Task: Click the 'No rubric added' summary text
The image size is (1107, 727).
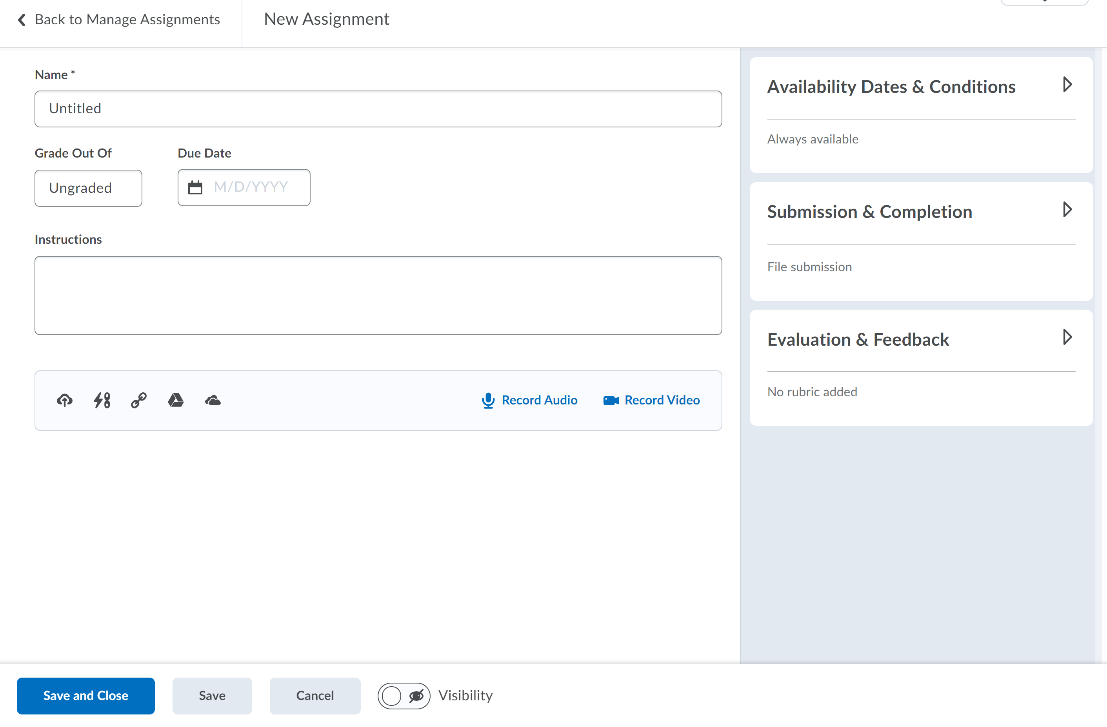Action: pos(812,392)
